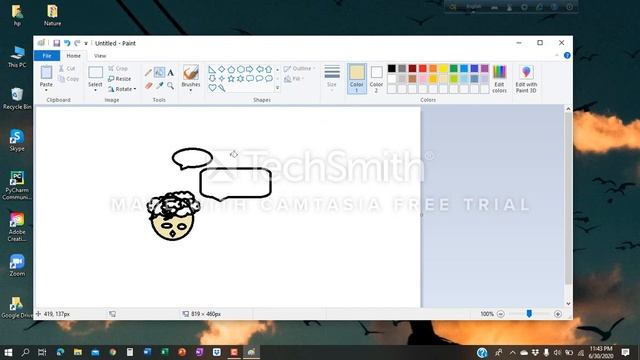This screenshot has height=360, width=640.
Task: Choose the hexagon shape
Action: [x=240, y=69]
